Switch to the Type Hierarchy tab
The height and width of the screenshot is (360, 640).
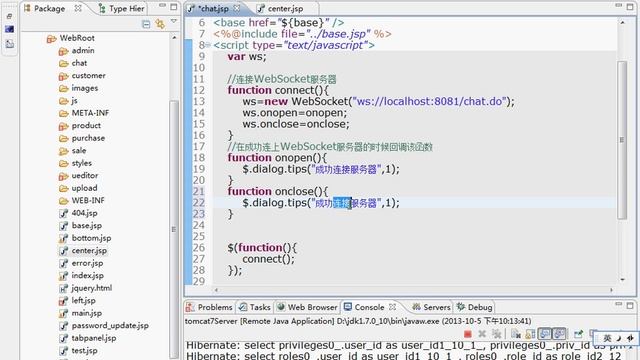tap(122, 8)
